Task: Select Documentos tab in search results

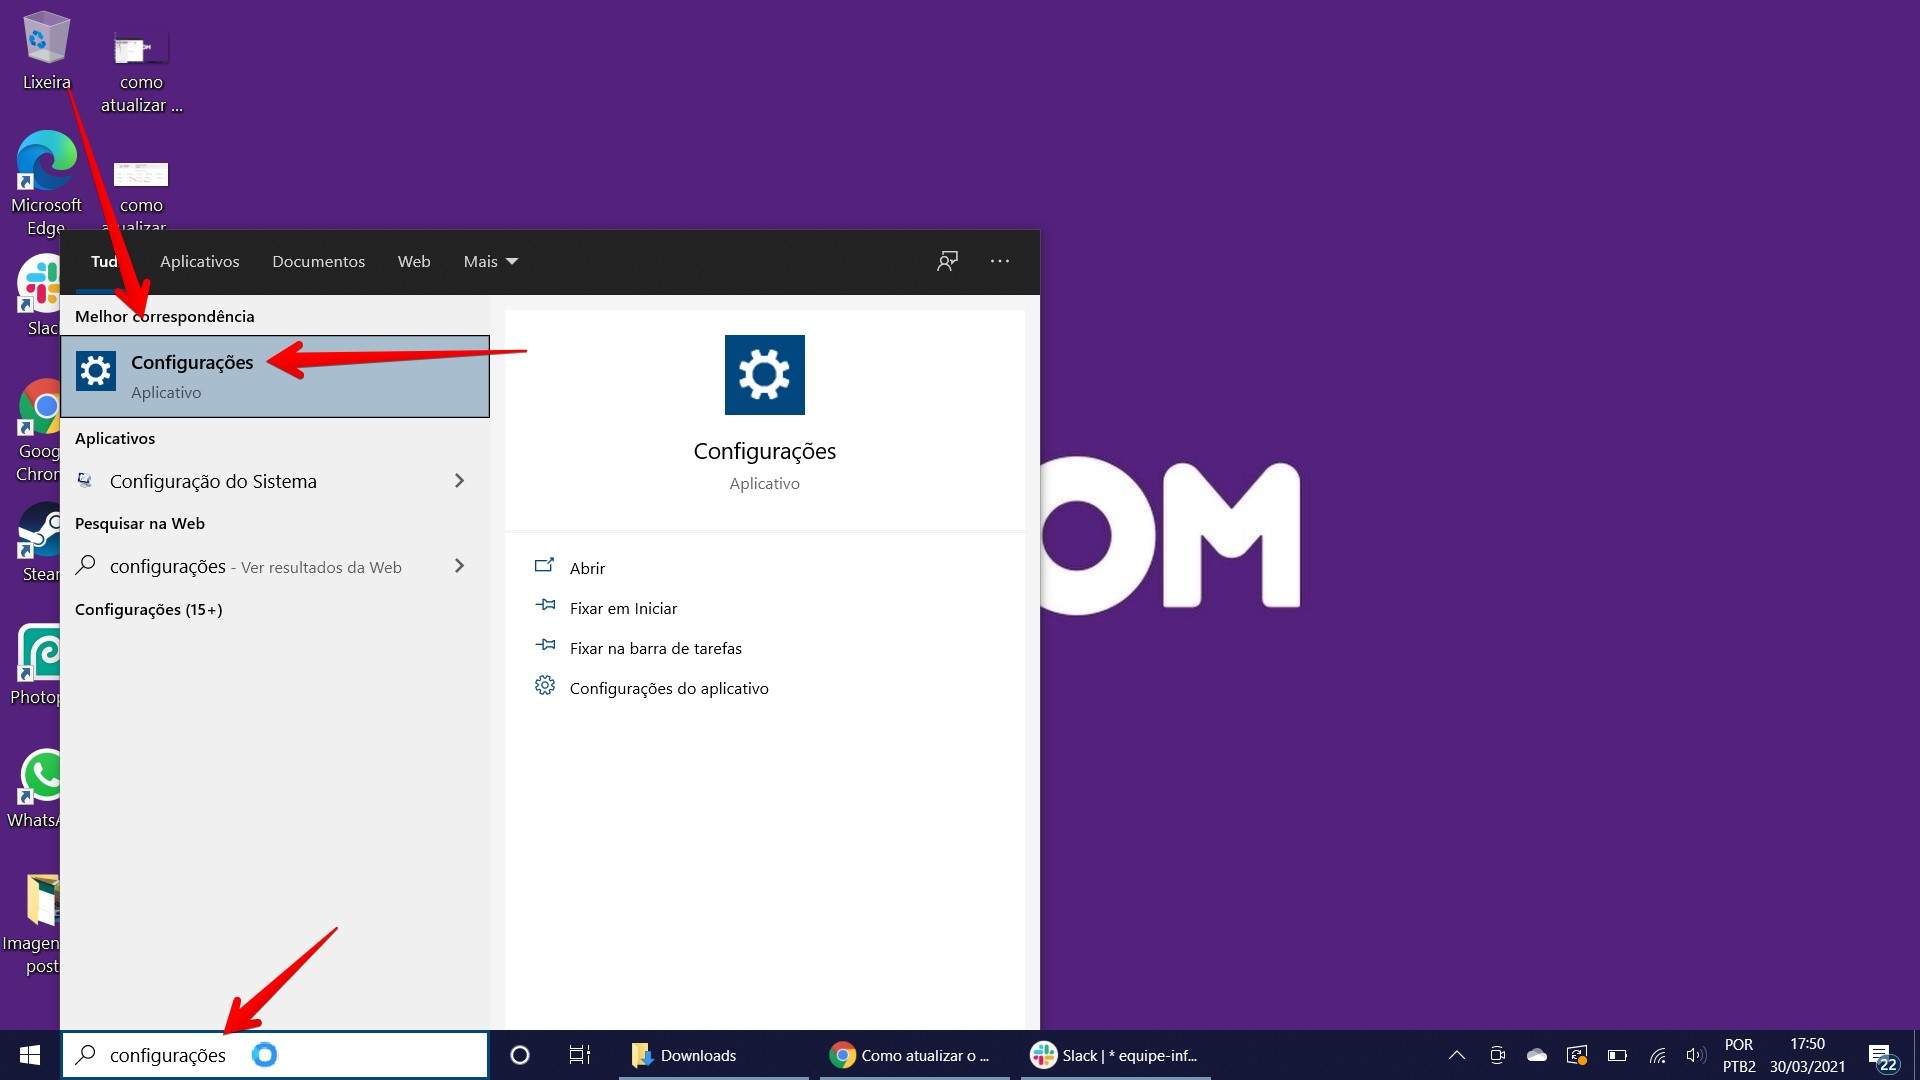Action: tap(319, 261)
